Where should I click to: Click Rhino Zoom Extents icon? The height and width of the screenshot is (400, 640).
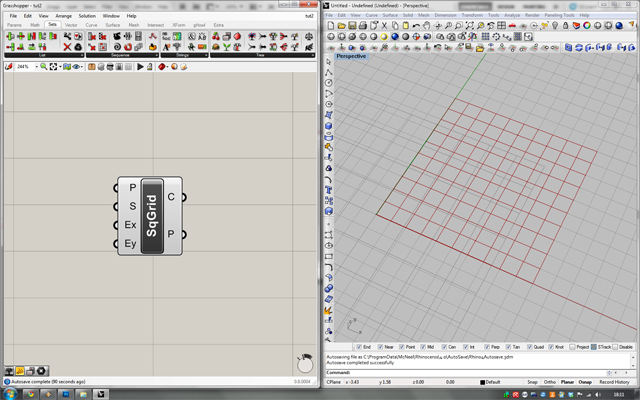469,25
